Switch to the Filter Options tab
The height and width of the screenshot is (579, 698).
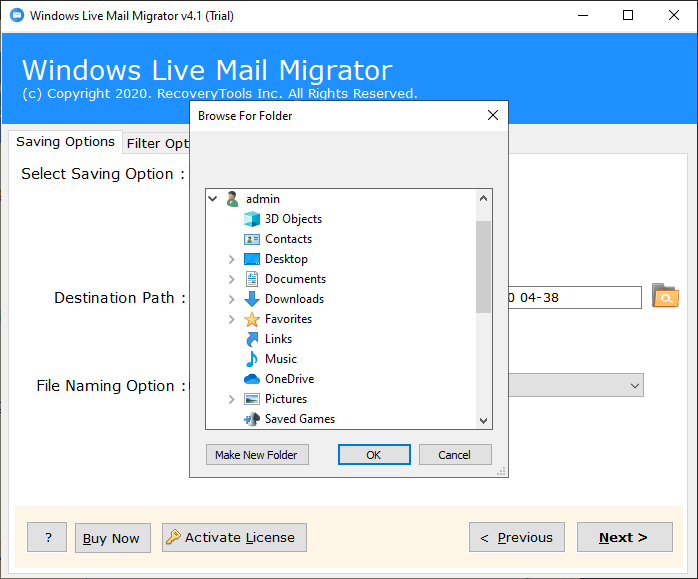157,143
